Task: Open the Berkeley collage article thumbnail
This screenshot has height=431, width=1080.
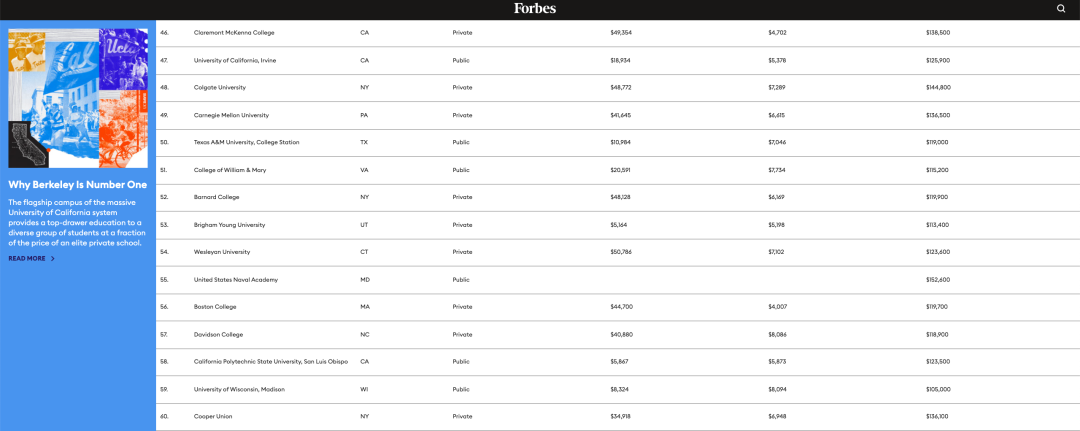Action: click(x=78, y=98)
